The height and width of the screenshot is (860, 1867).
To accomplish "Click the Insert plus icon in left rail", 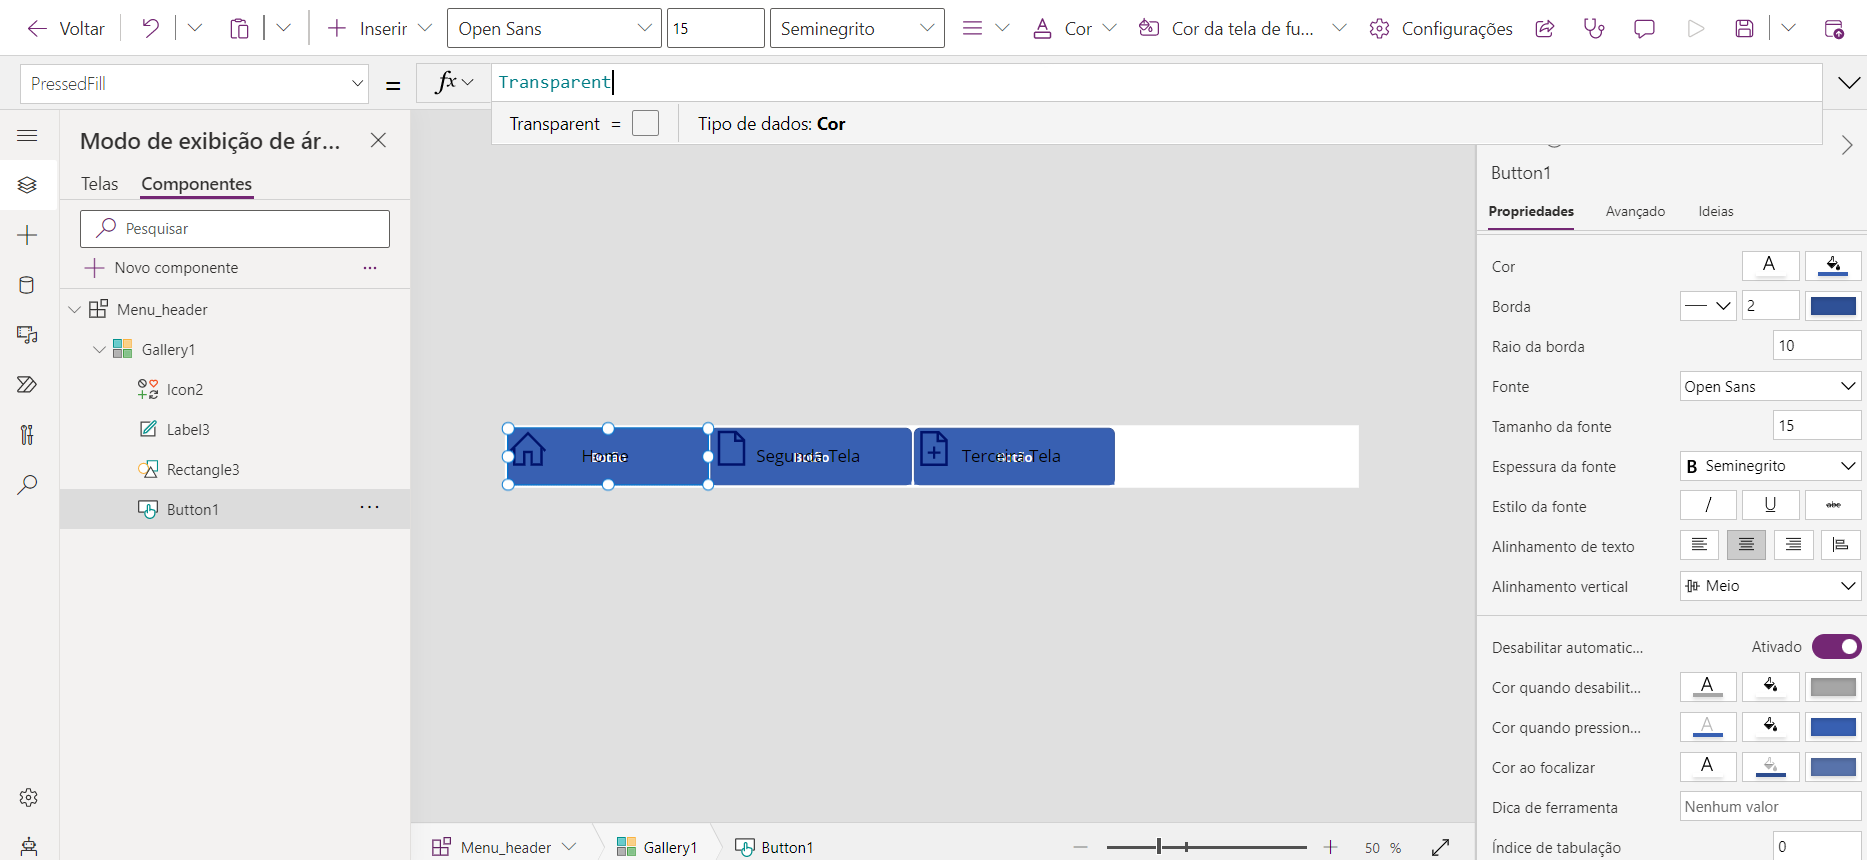I will (x=27, y=235).
